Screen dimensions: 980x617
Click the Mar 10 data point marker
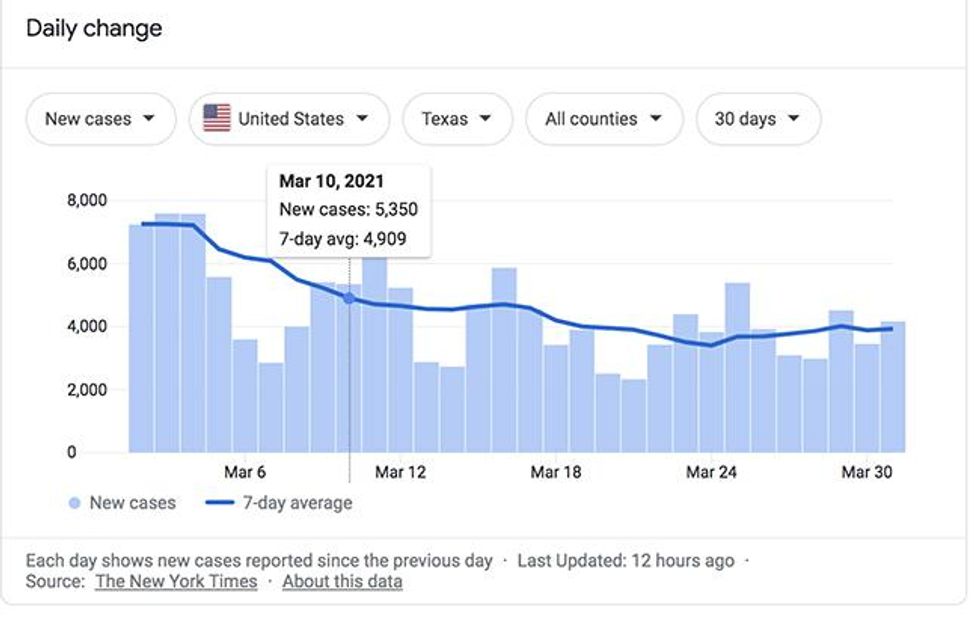point(349,298)
